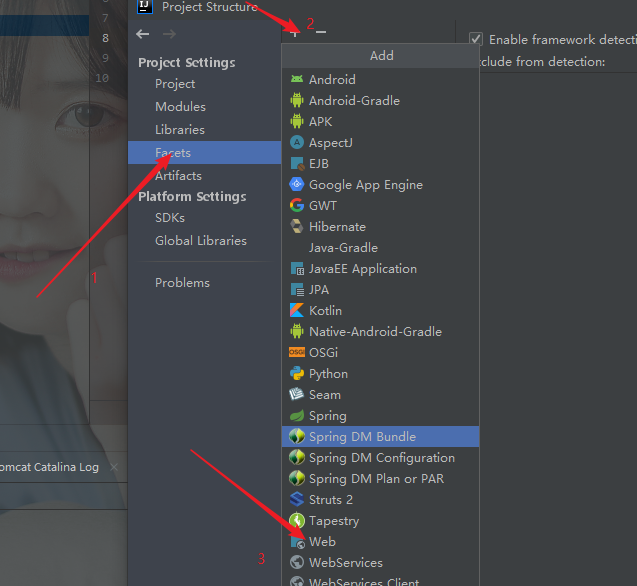Choose JavaEE Application menu entry

(380, 269)
